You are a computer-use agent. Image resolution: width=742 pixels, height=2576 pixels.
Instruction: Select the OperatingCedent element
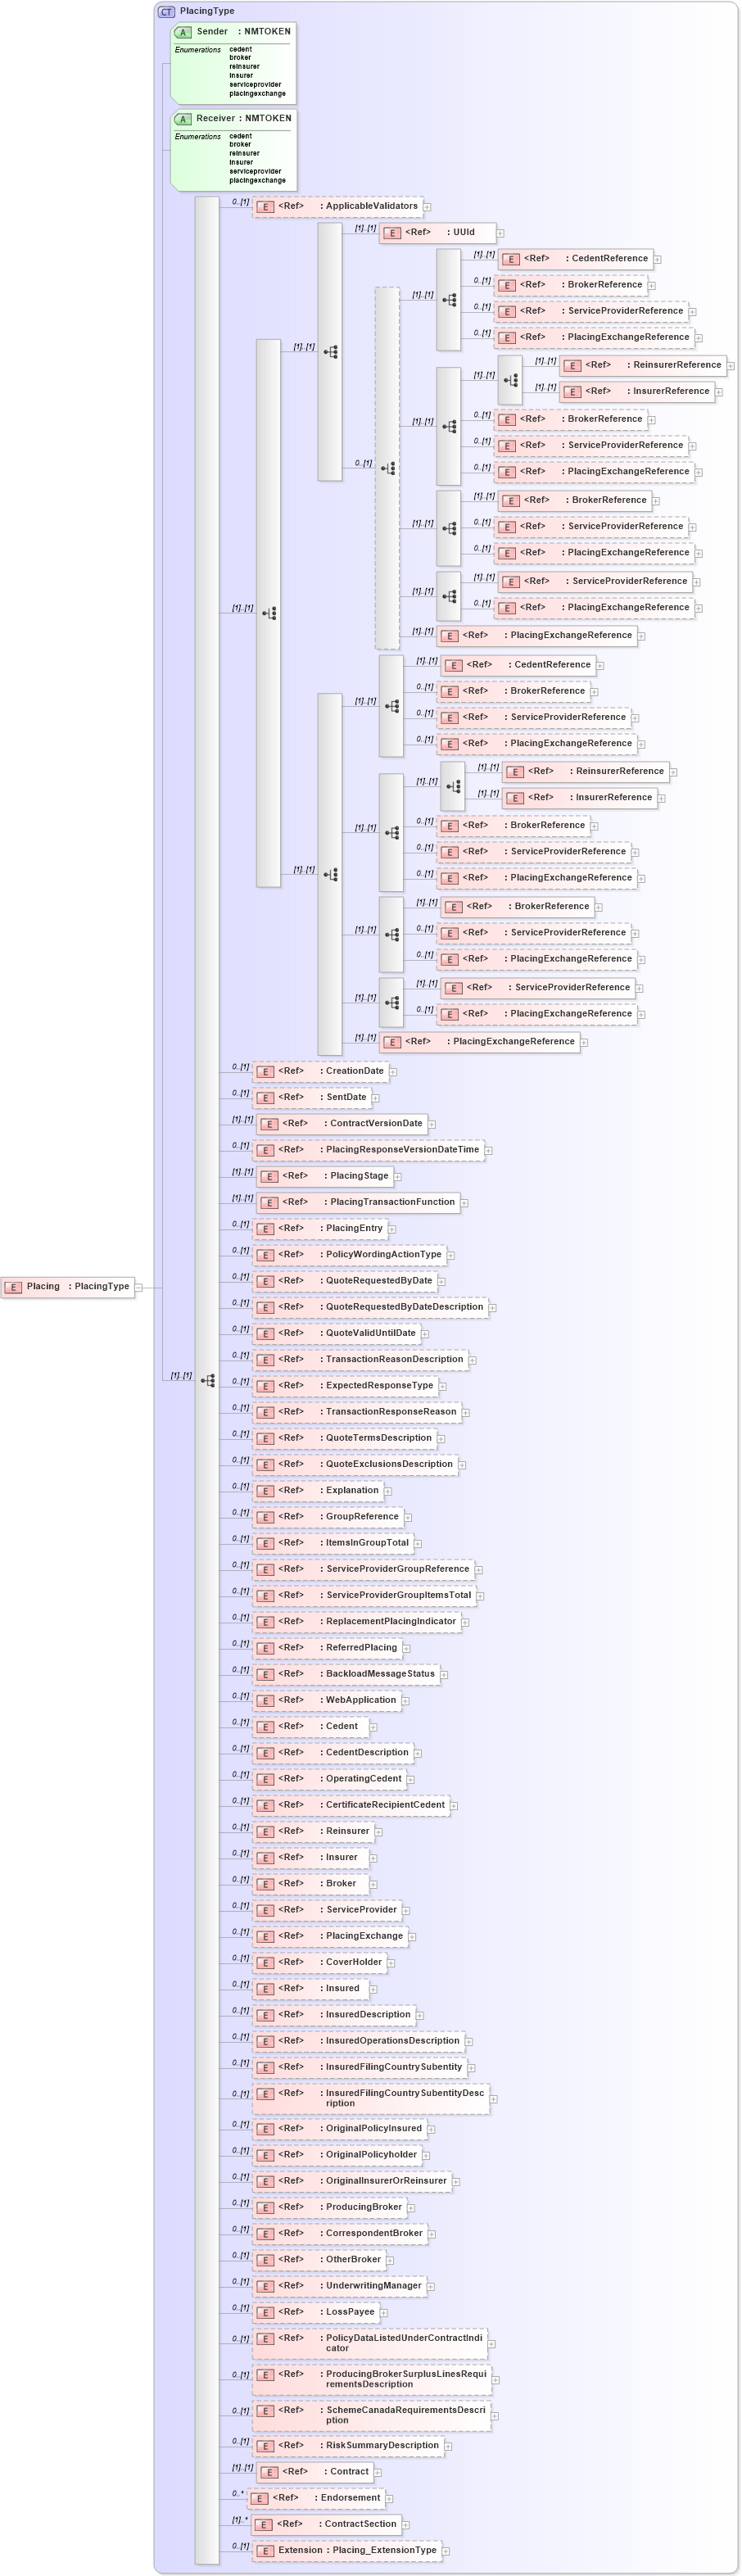(330, 1779)
